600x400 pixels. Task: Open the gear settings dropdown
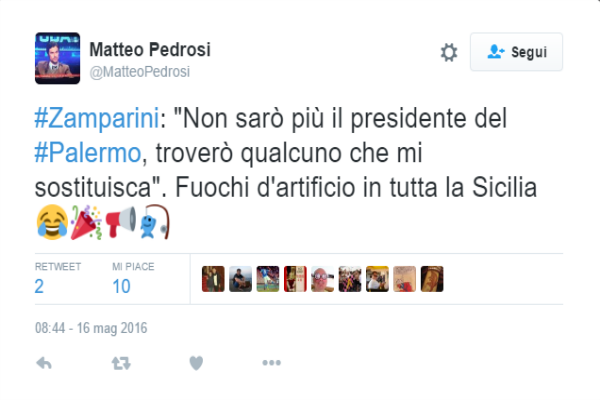(449, 52)
